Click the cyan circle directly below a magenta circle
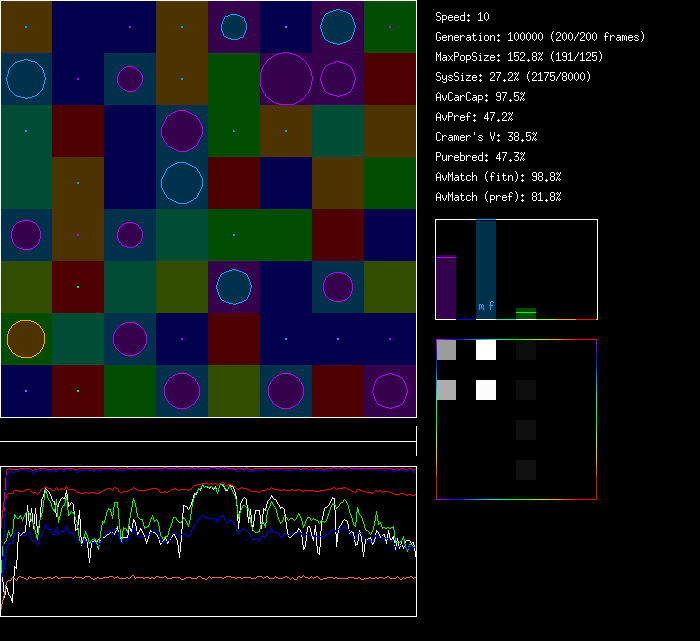 click(x=182, y=183)
